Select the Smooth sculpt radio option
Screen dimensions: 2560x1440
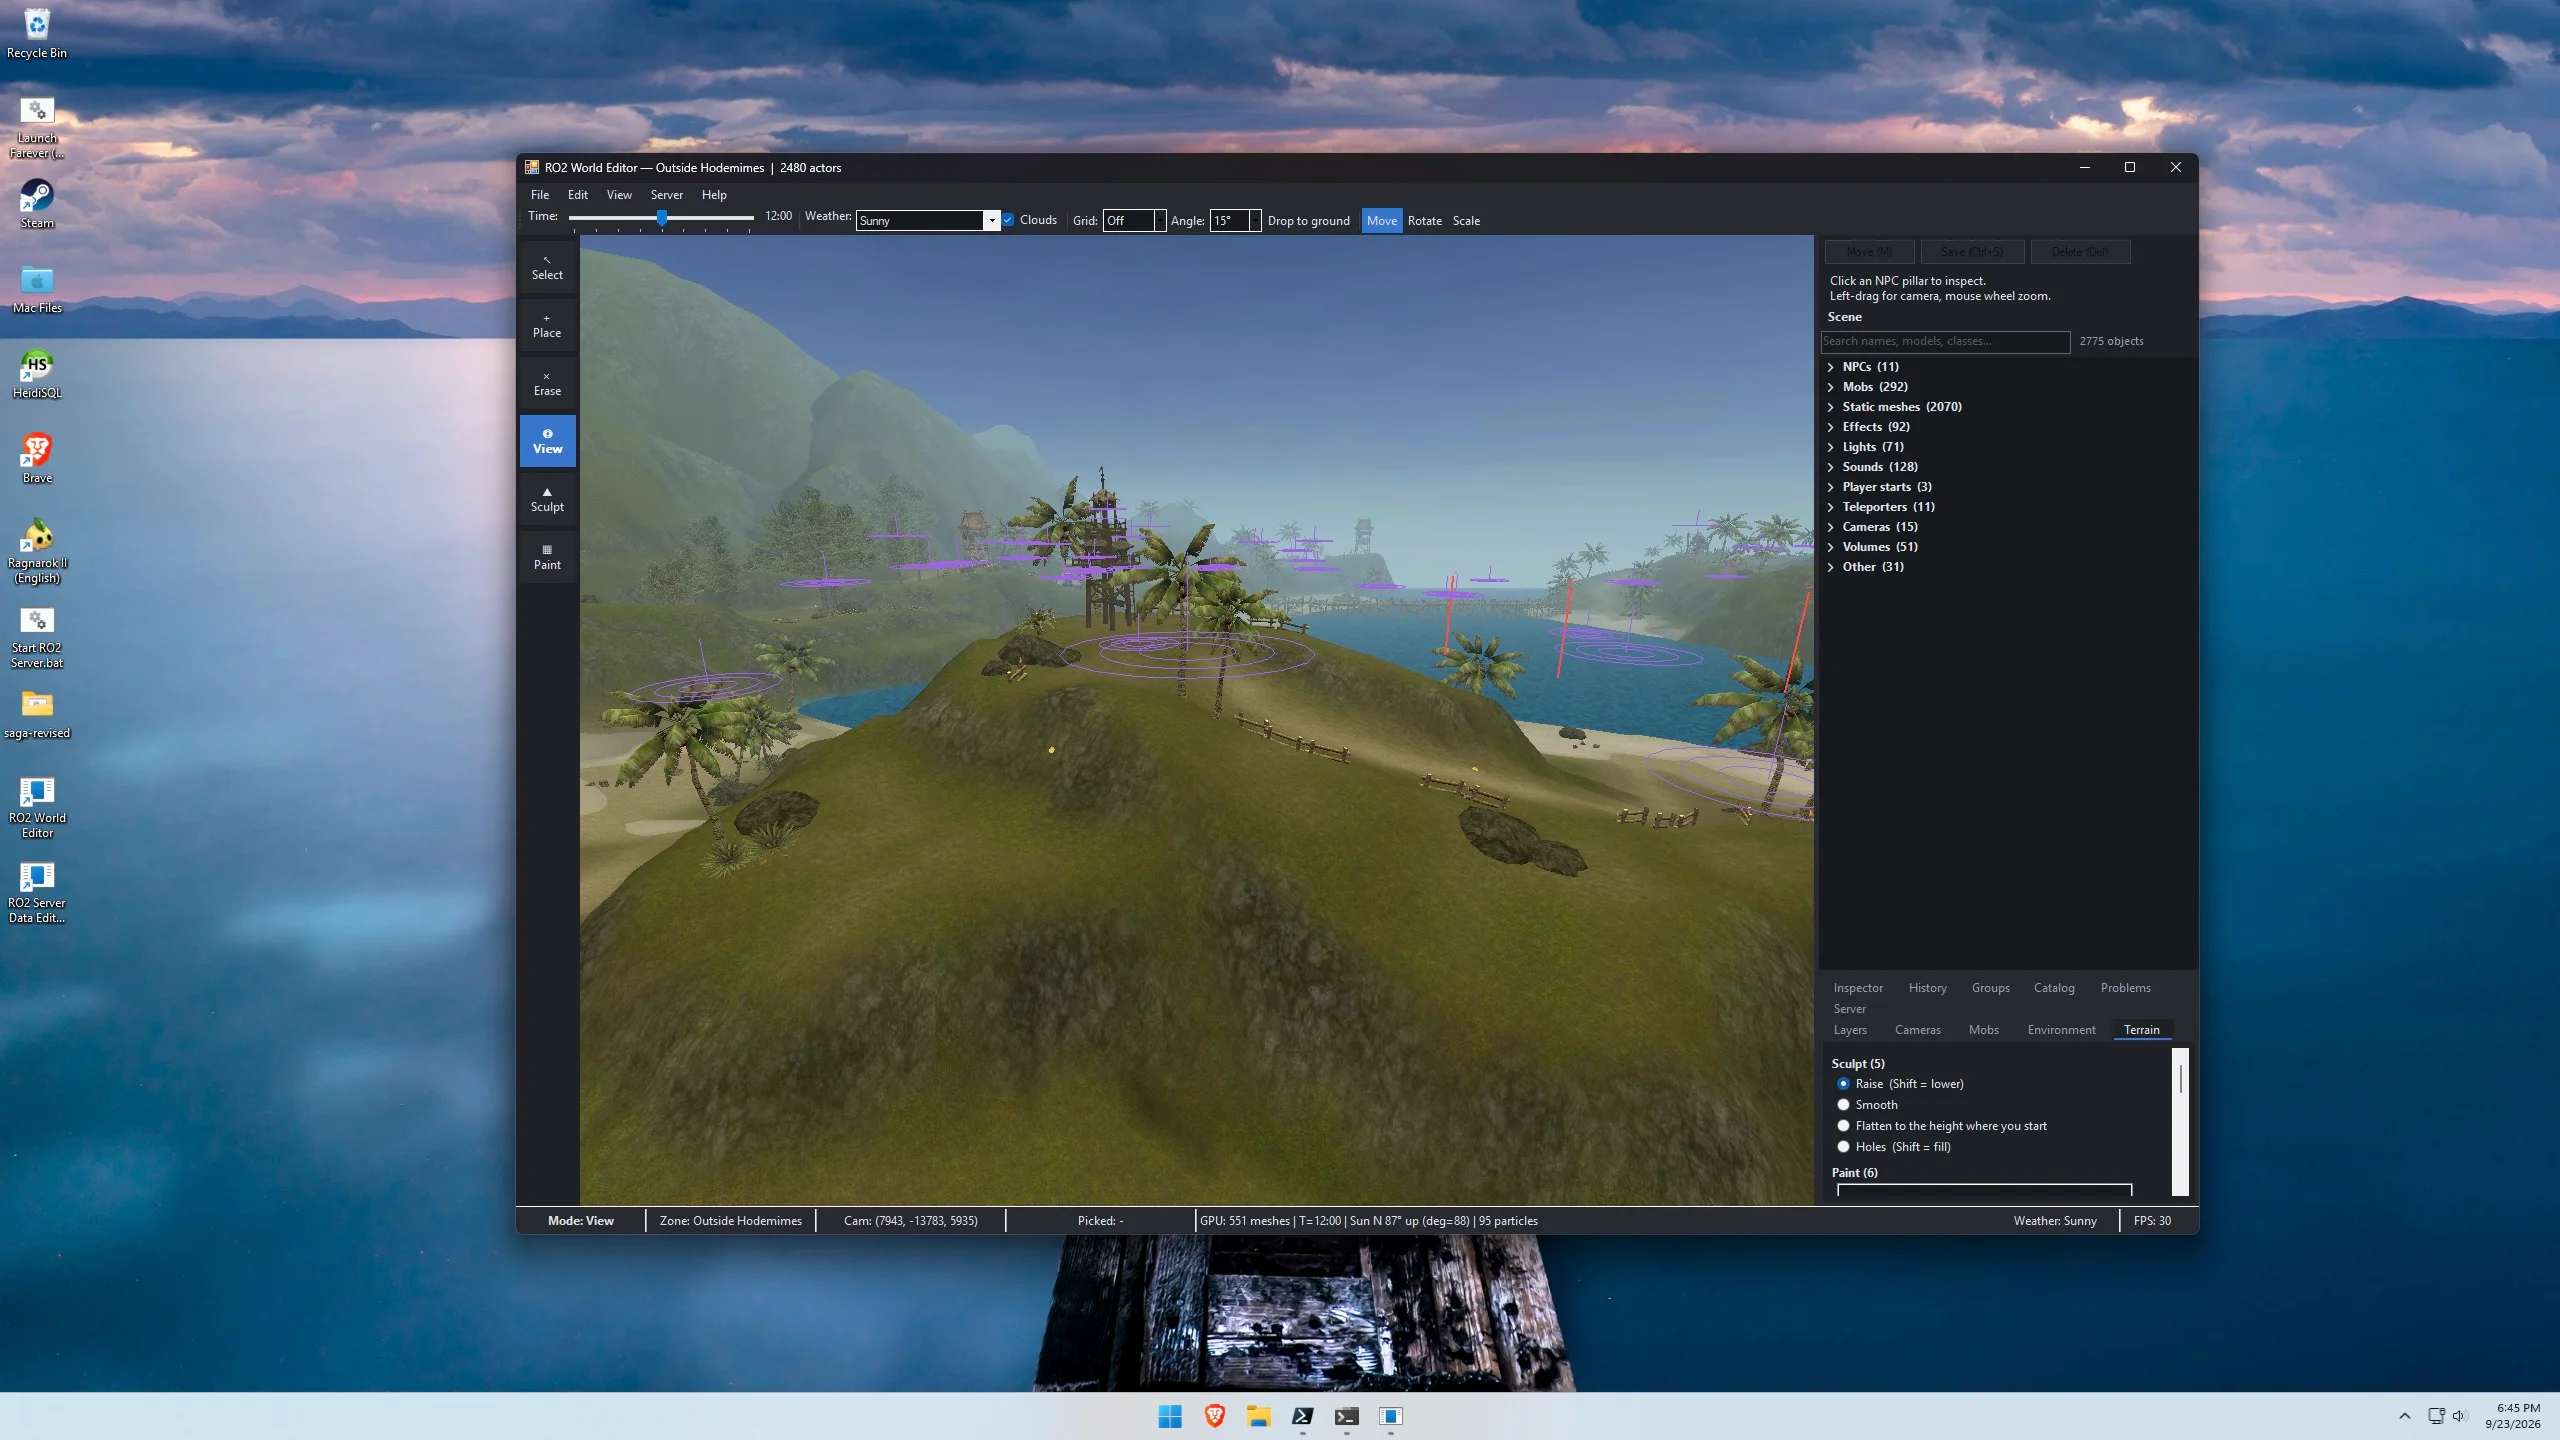[1843, 1105]
